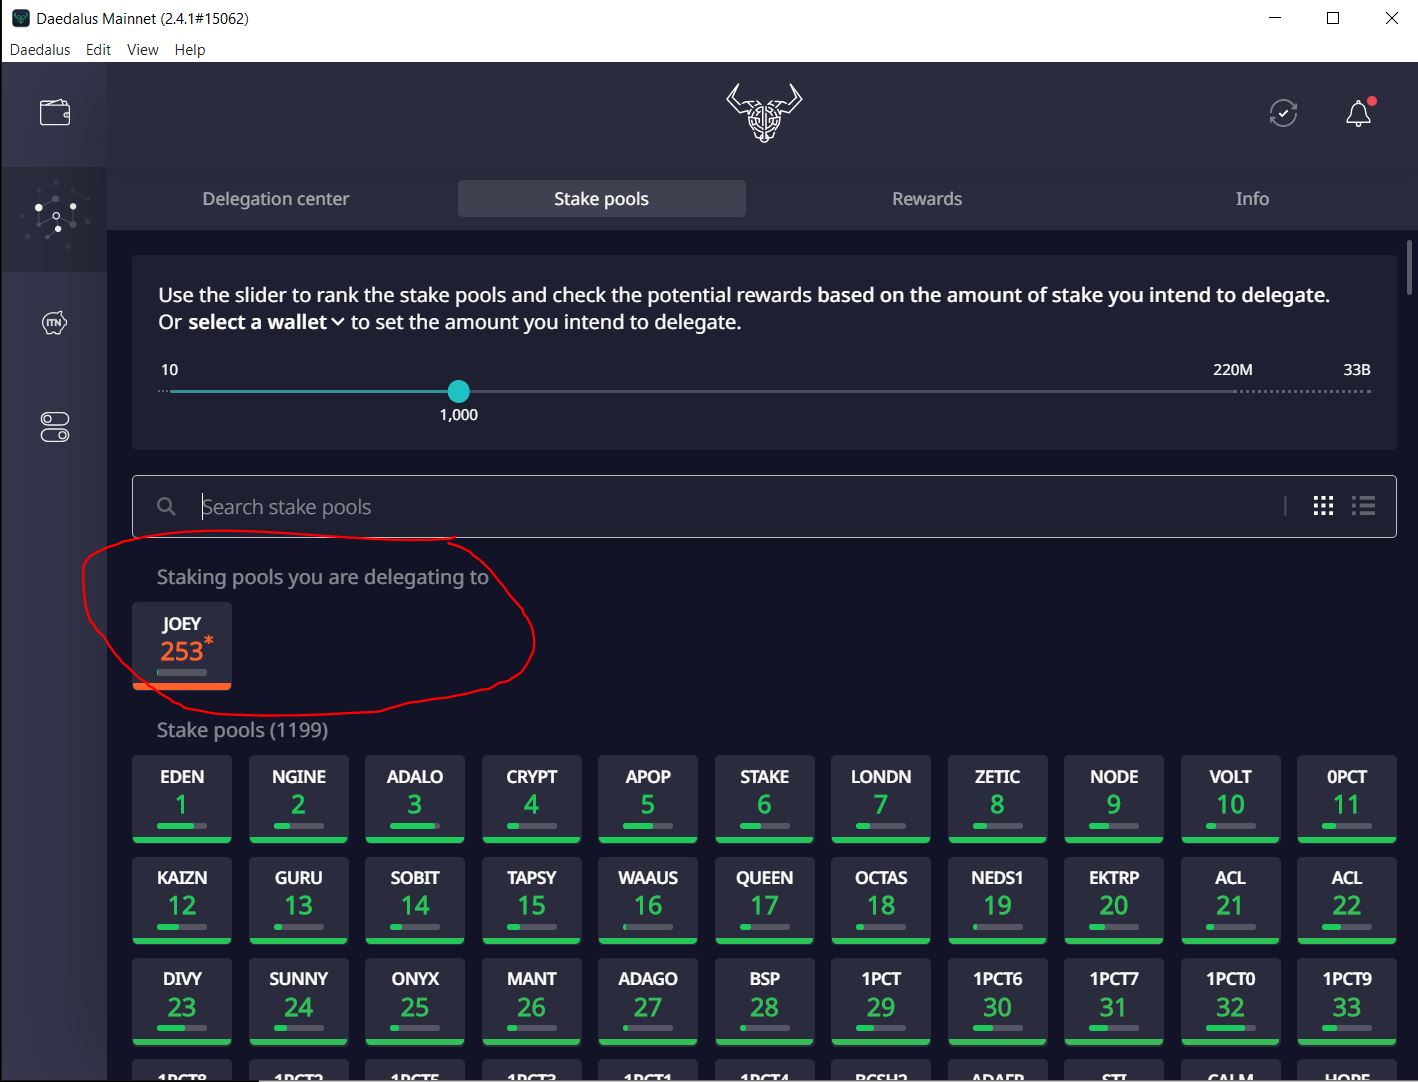The width and height of the screenshot is (1418, 1082).
Task: Click the STAKE pool ranked 6
Action: point(764,799)
